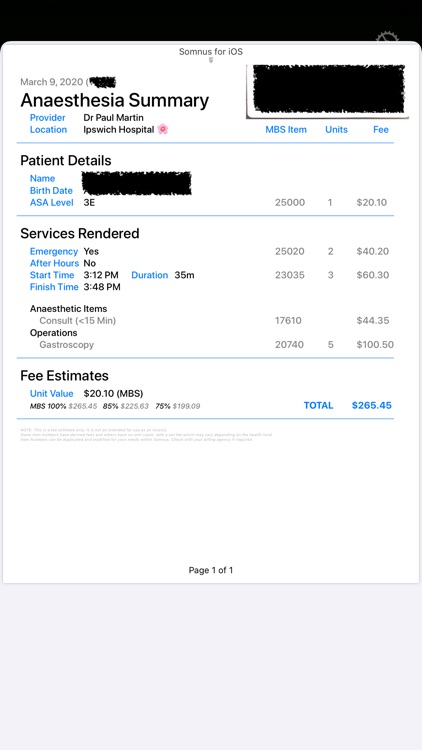The image size is (422, 750).
Task: Click the Units column header
Action: coord(336,130)
